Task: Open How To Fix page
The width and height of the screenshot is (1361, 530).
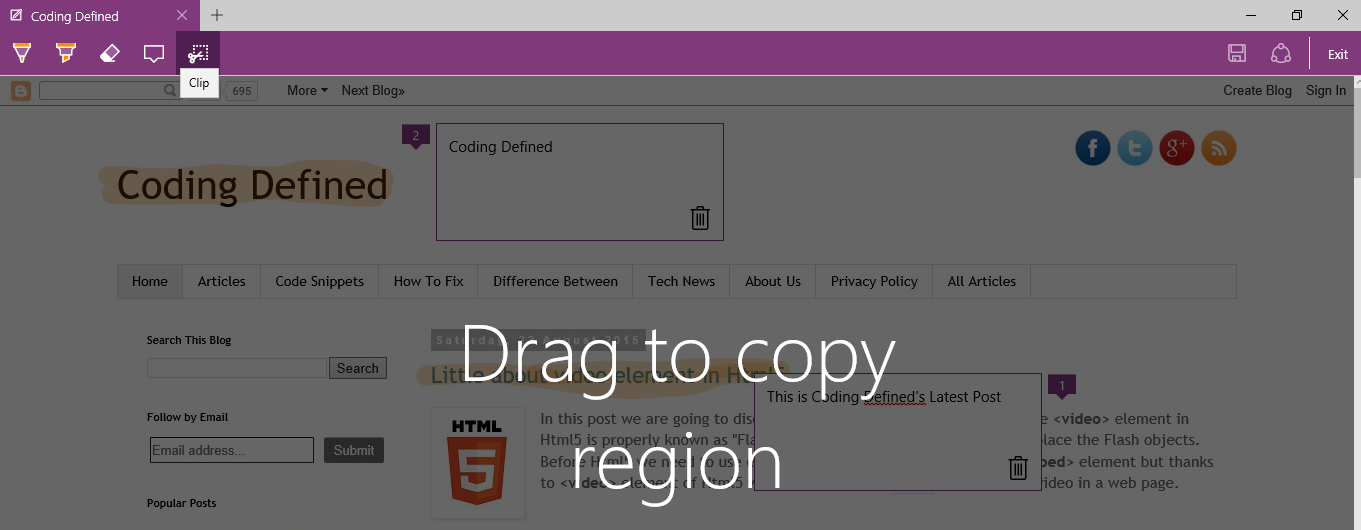Action: click(x=429, y=281)
